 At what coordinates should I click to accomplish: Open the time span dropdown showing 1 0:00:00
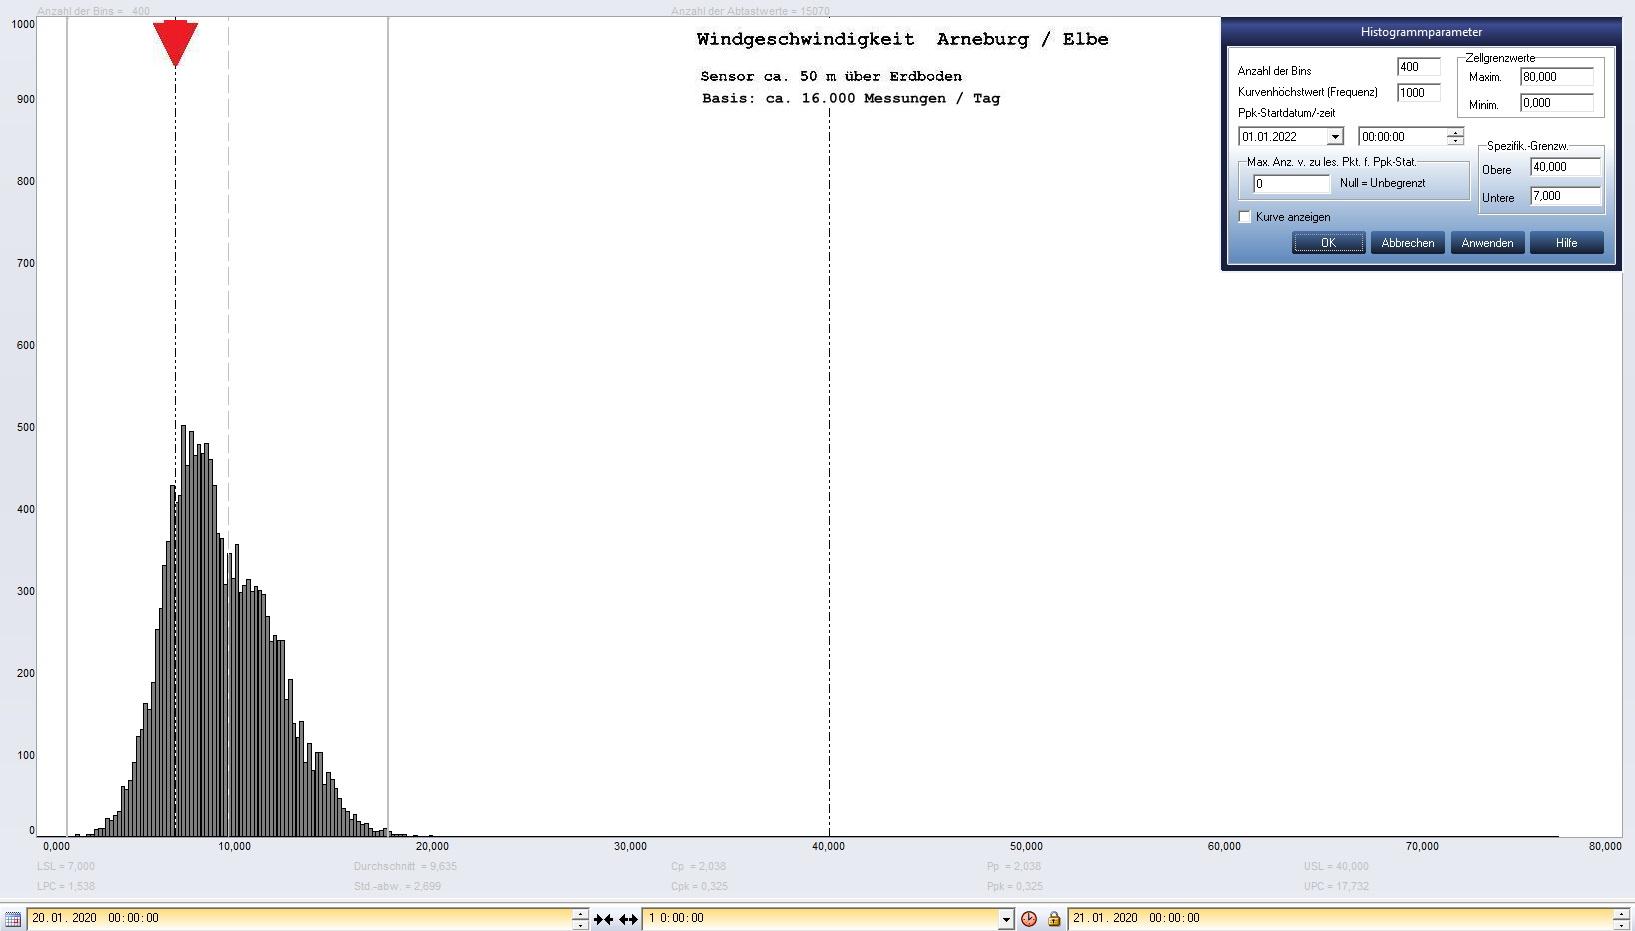(x=1006, y=918)
